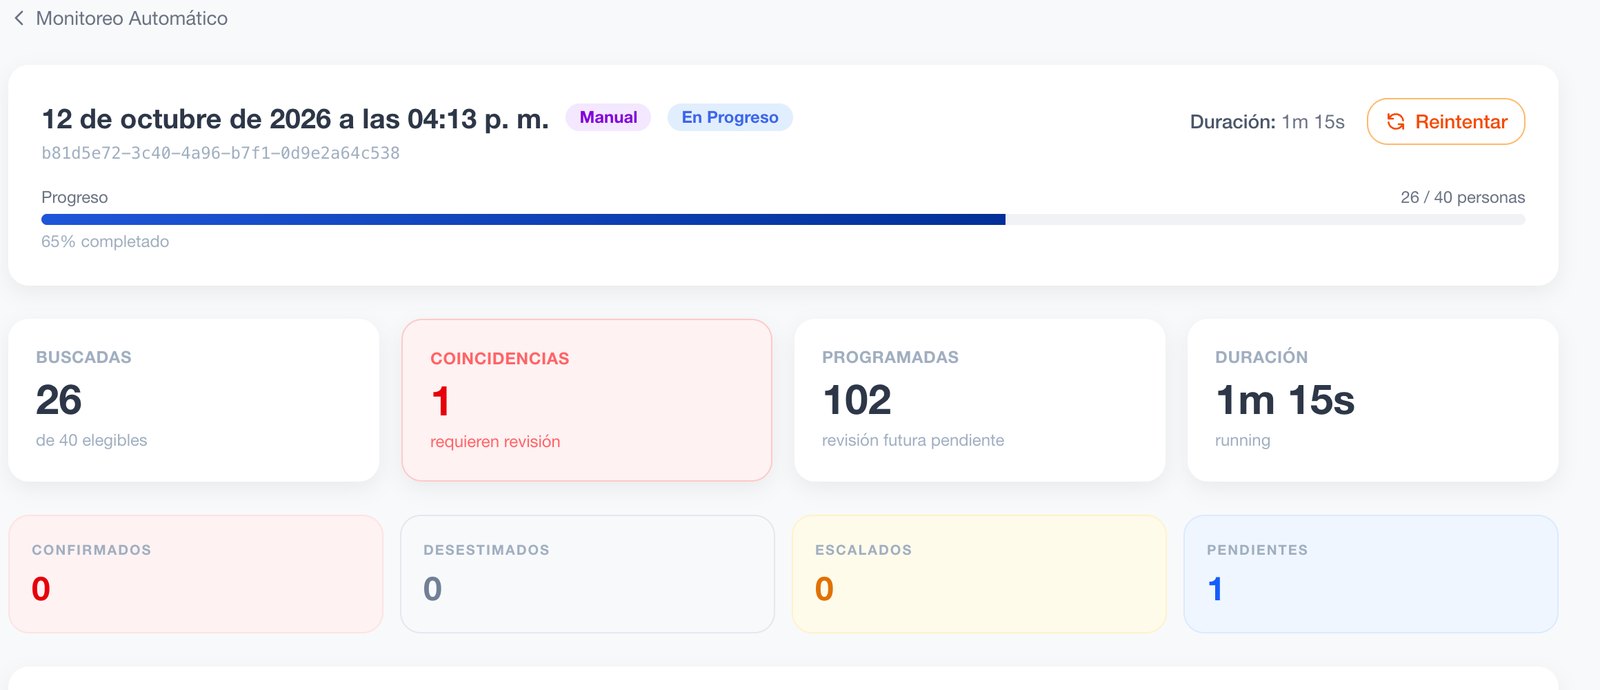1600x690 pixels.
Task: Click the progress bar at 65%
Action: pyautogui.click(x=783, y=219)
